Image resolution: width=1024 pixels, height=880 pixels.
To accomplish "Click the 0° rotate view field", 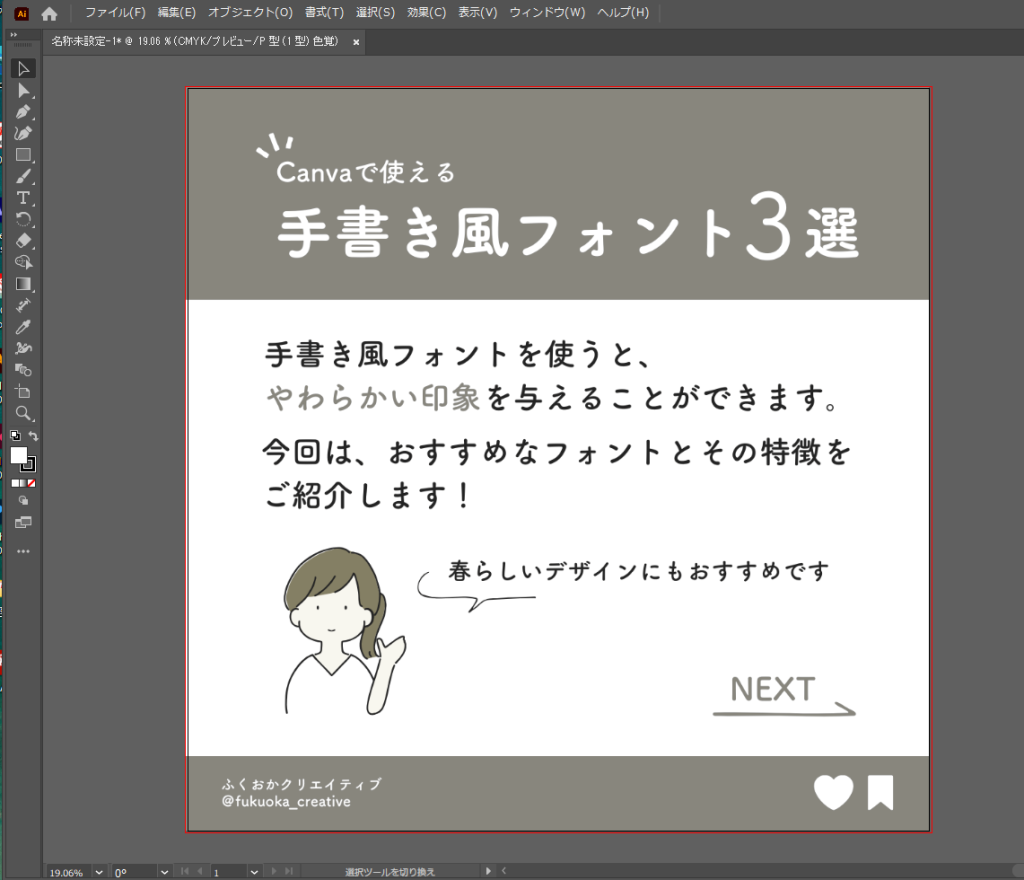I will (135, 872).
